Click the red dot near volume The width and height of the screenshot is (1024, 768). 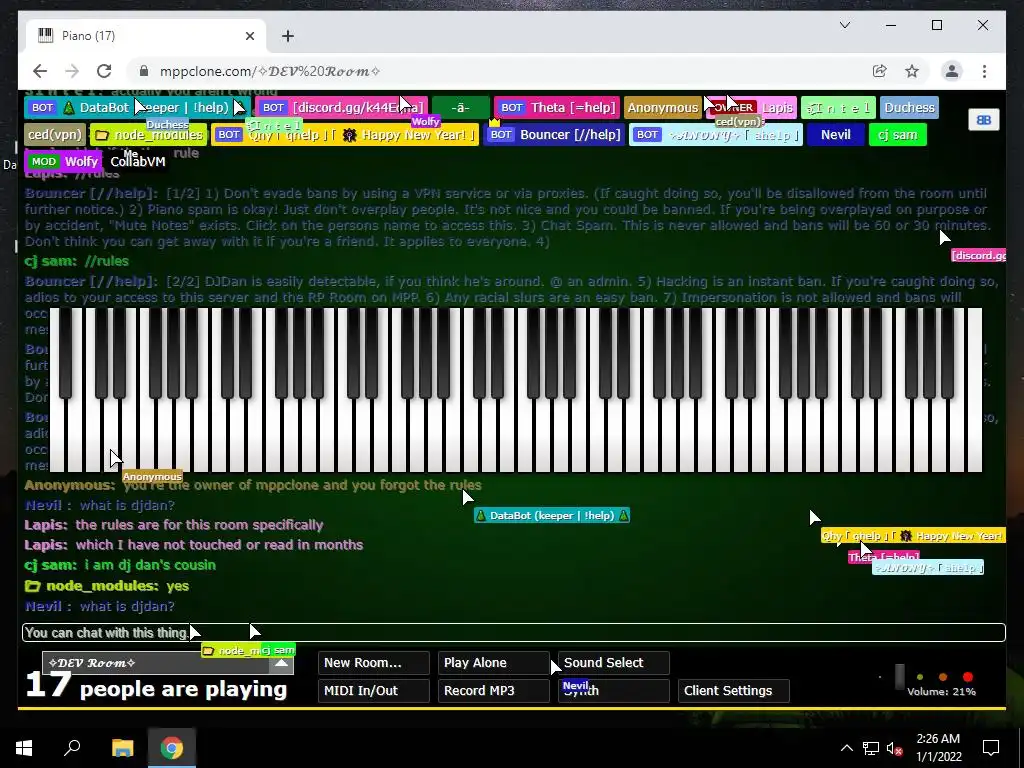pos(968,677)
